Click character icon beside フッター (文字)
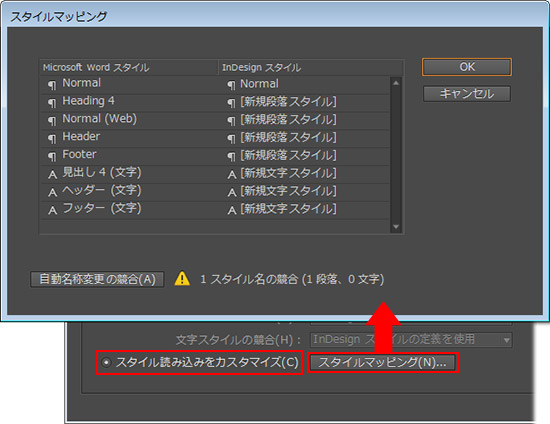This screenshot has height=424, width=550. point(52,210)
